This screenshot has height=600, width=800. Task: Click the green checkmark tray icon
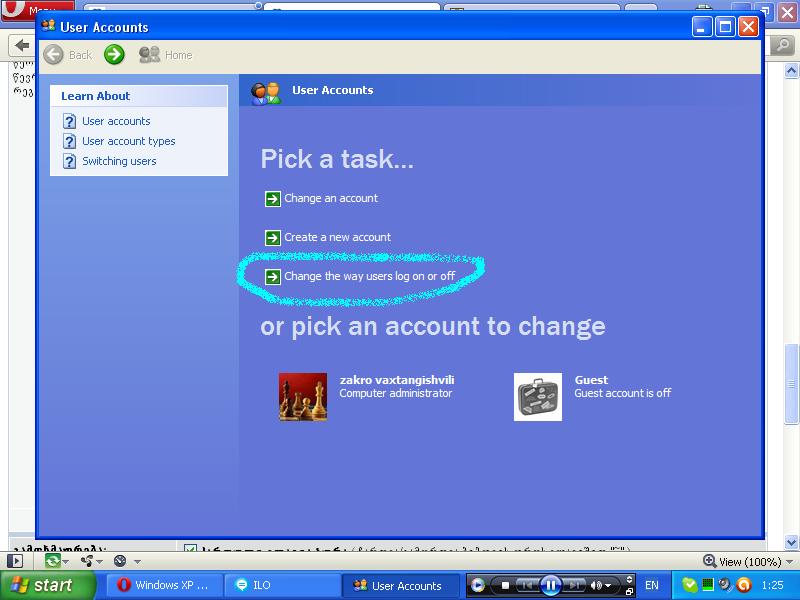689,585
